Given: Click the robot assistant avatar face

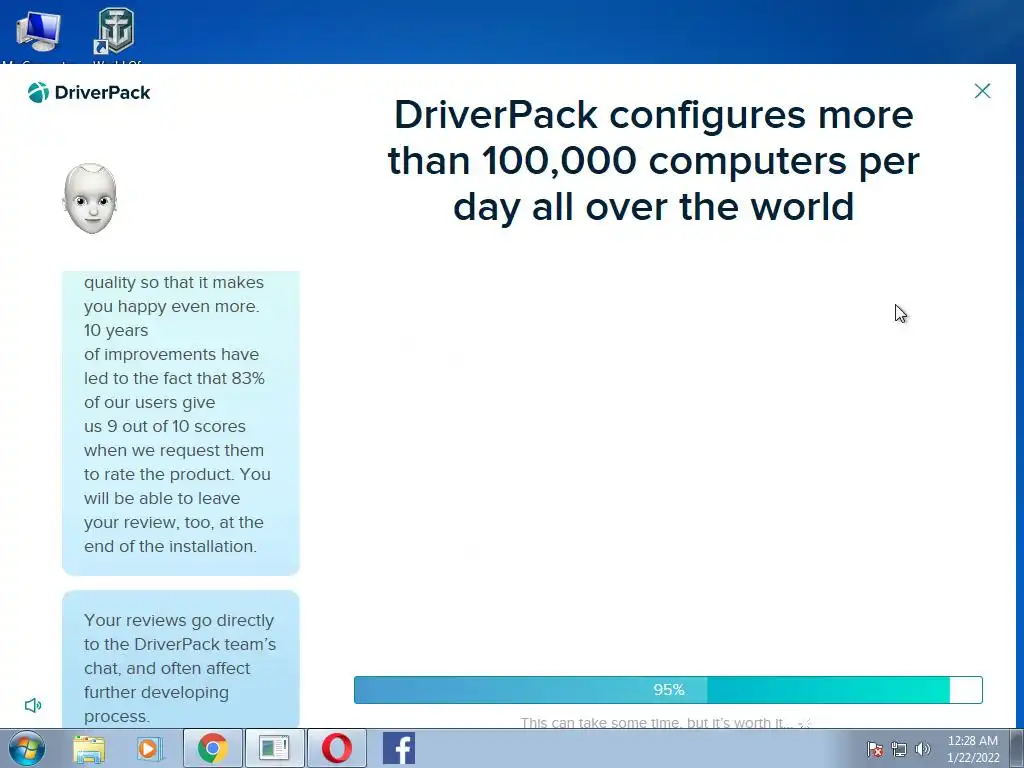Looking at the screenshot, I should coord(90,199).
